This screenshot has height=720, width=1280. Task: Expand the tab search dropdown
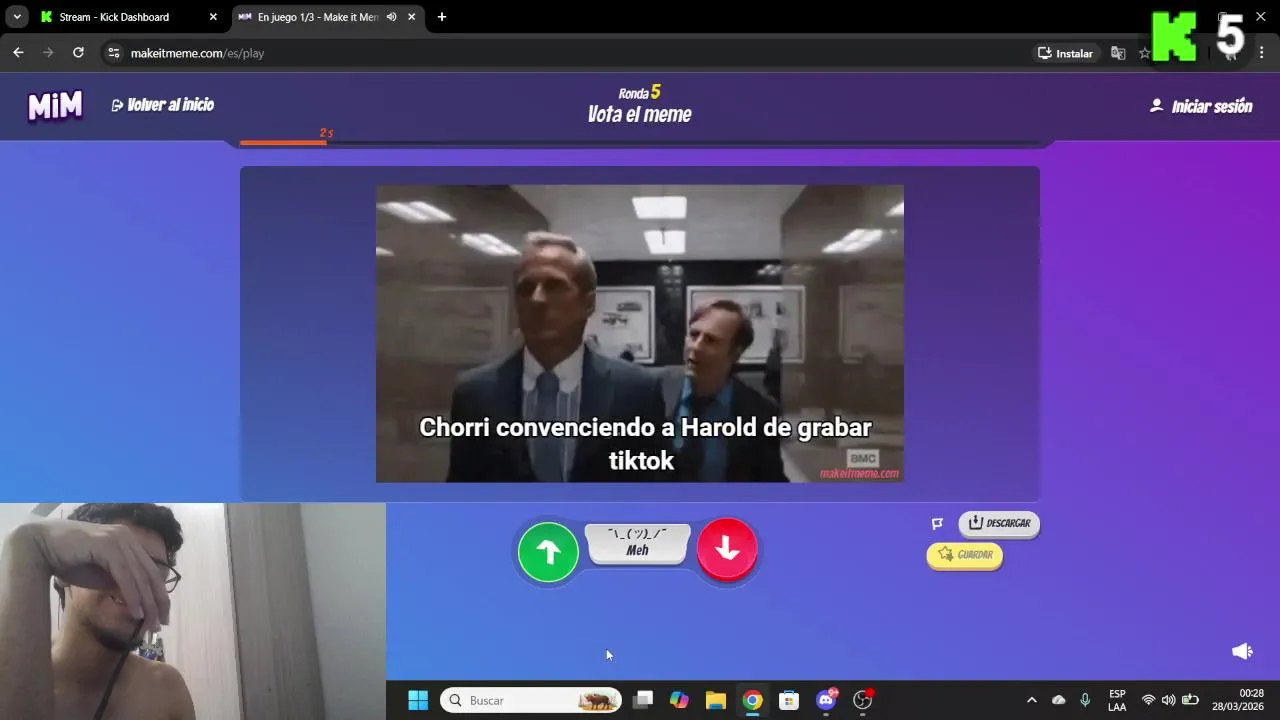[x=17, y=17]
